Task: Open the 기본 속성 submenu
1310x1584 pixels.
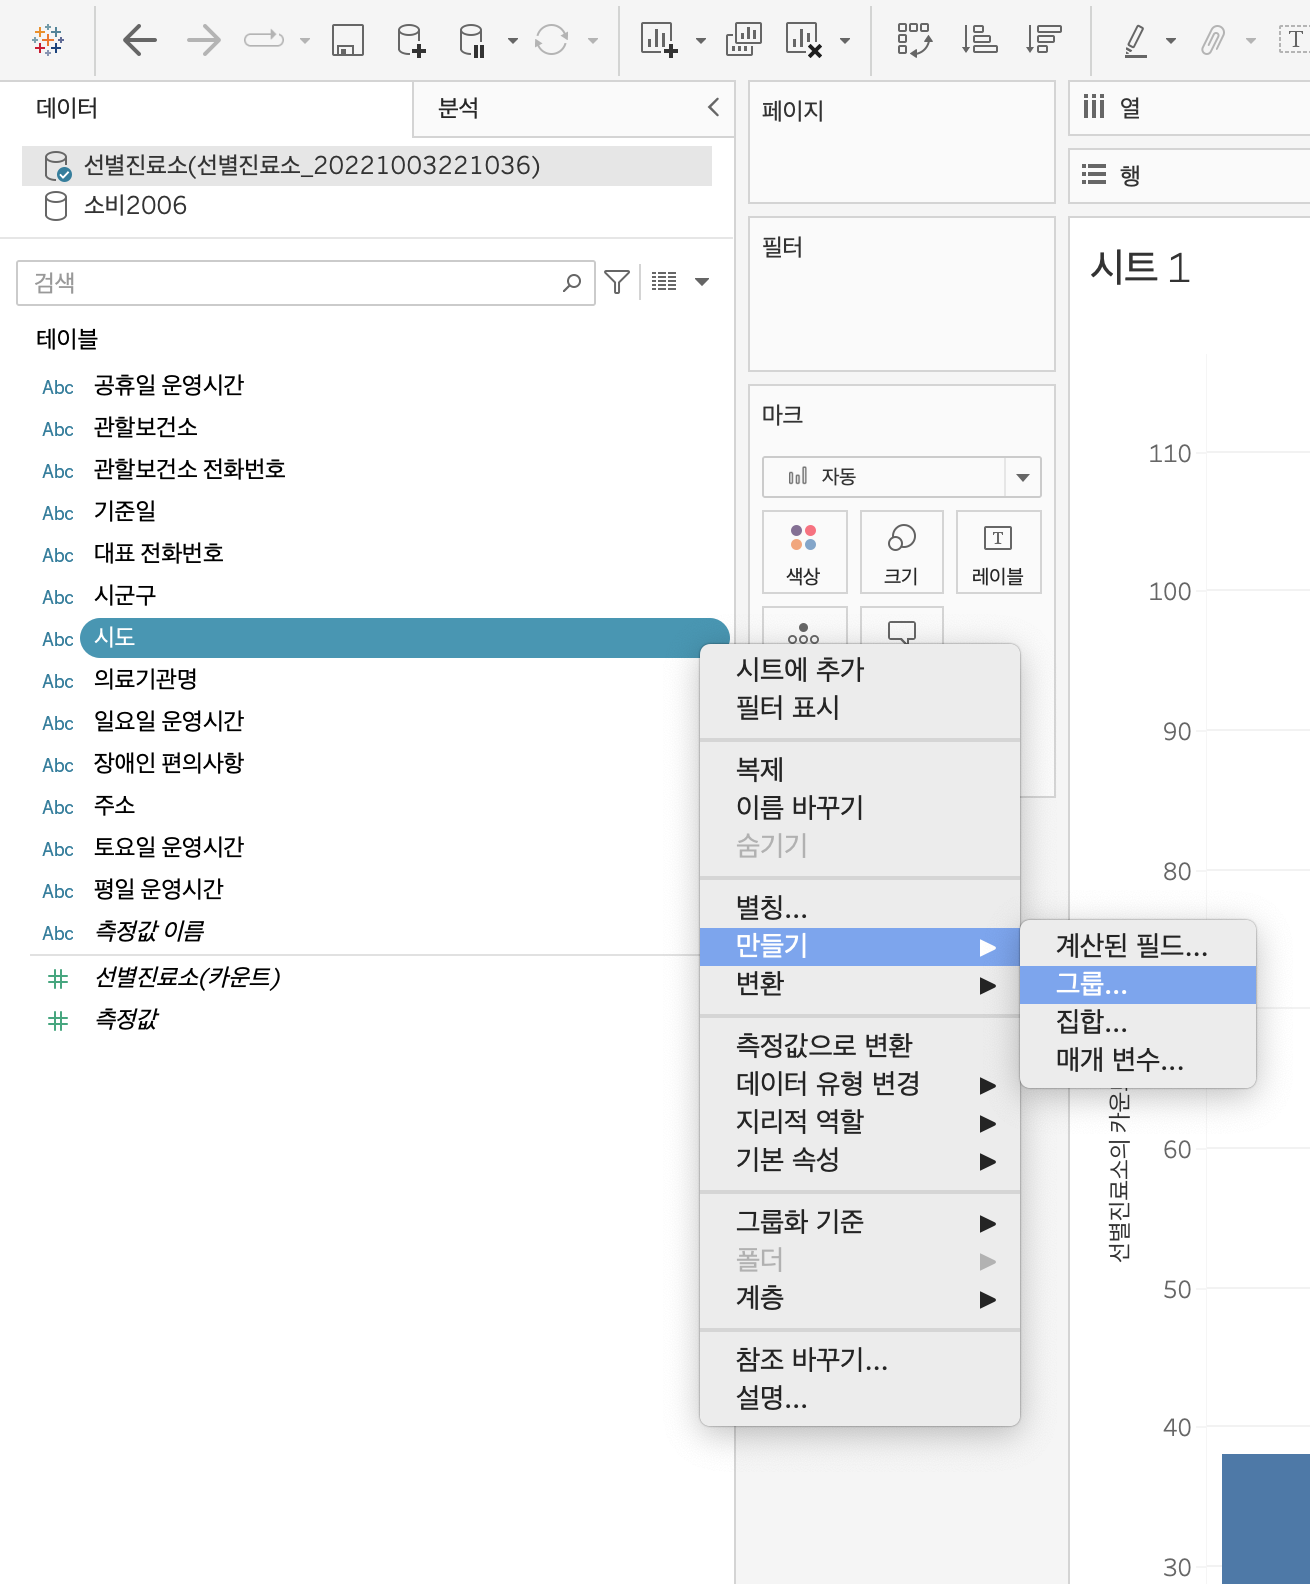Action: point(860,1160)
